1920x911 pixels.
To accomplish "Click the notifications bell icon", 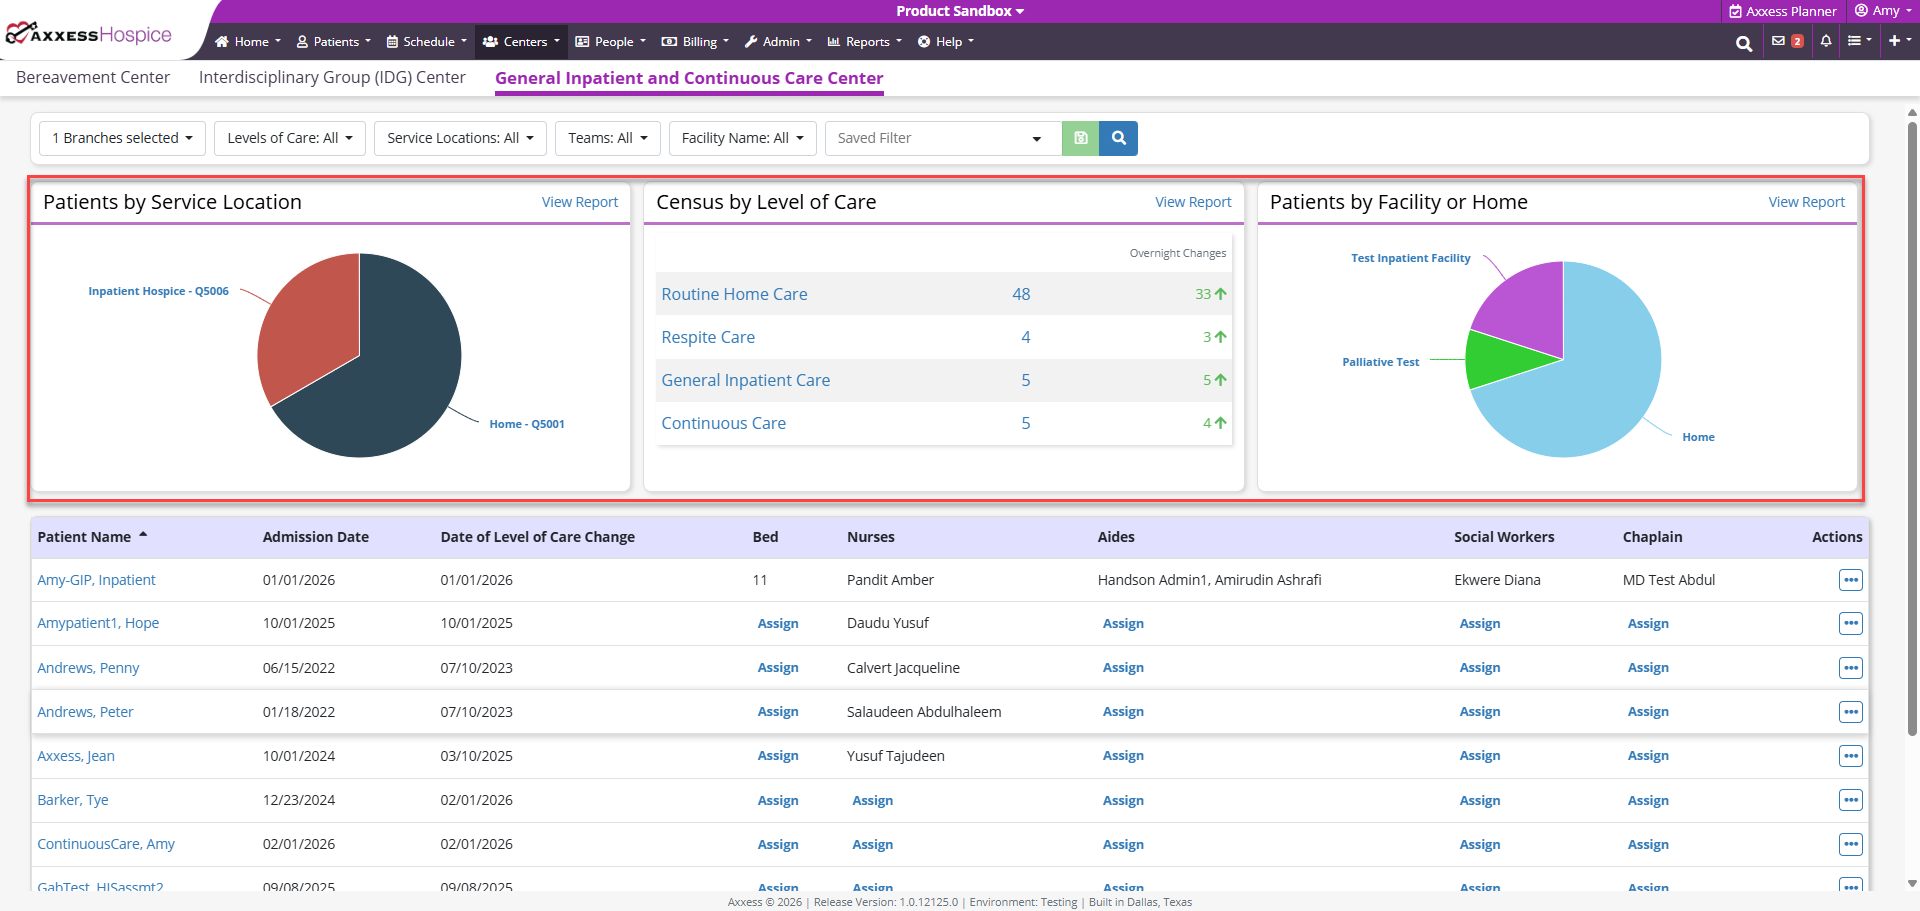I will 1826,41.
